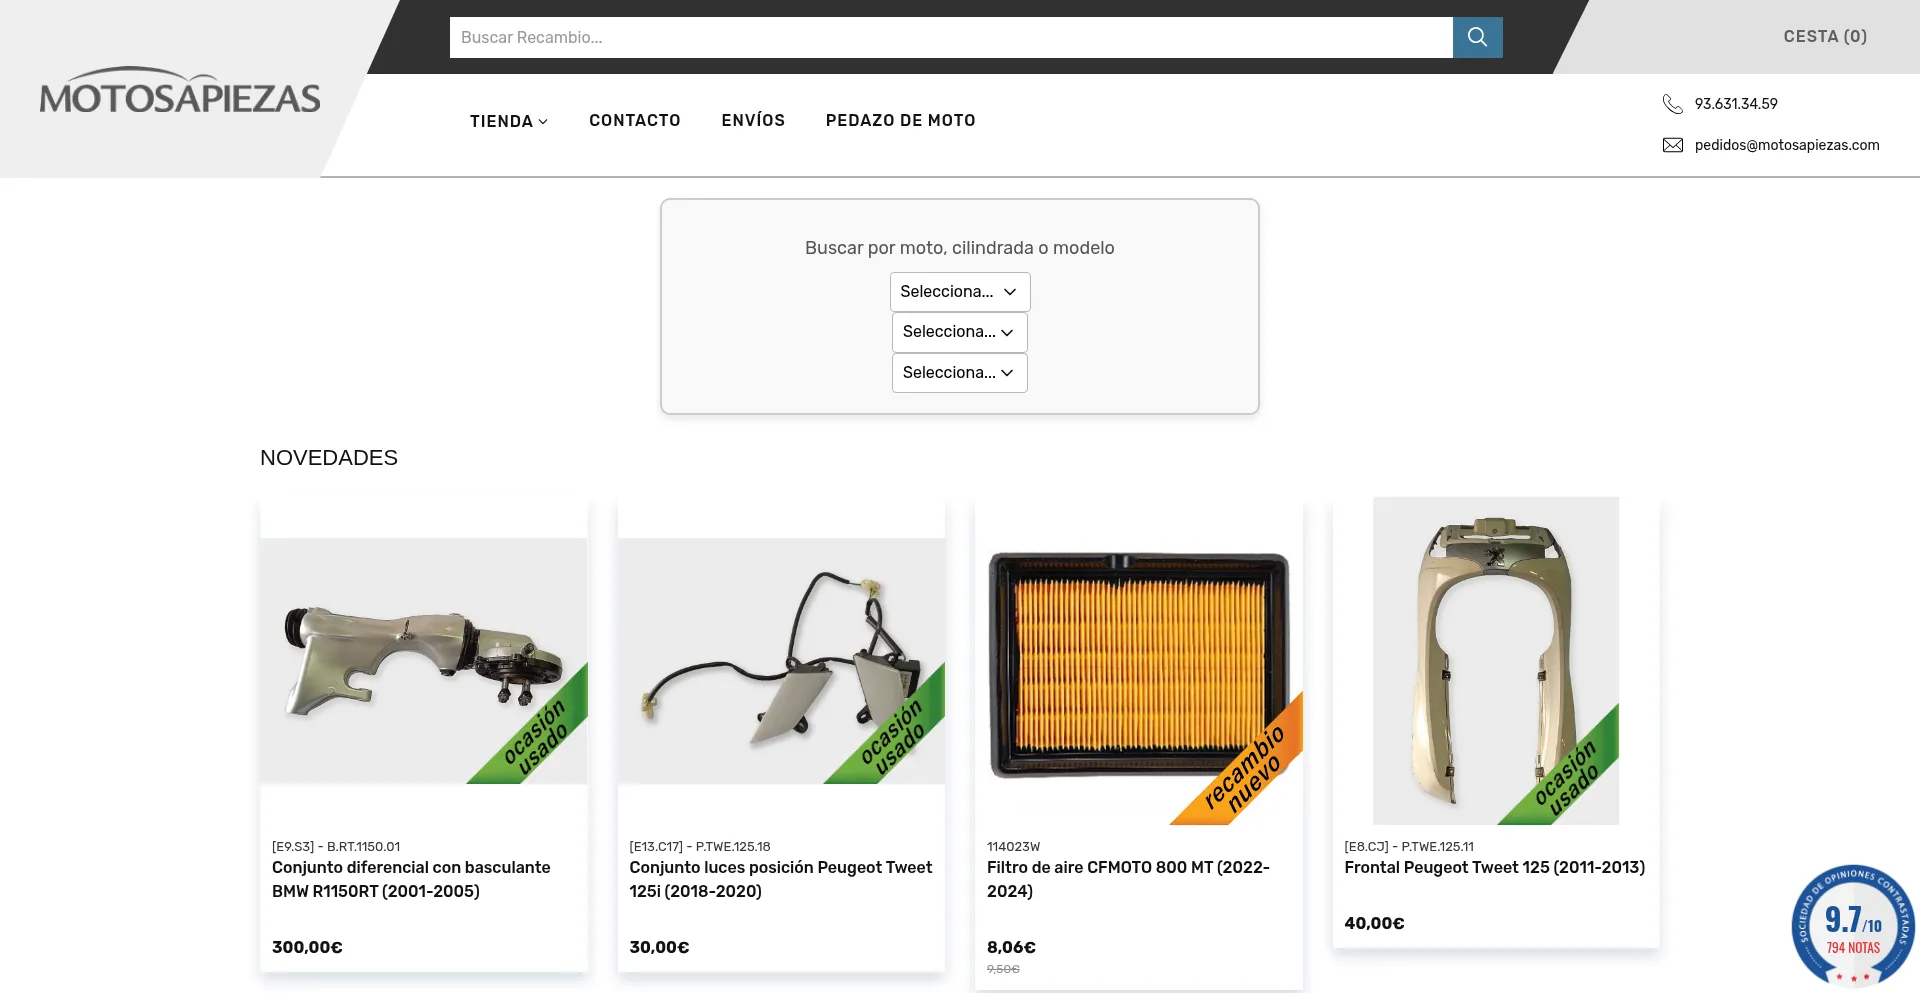Click the phone icon beside 93.631.34.59
This screenshot has width=1920, height=993.
(x=1672, y=104)
